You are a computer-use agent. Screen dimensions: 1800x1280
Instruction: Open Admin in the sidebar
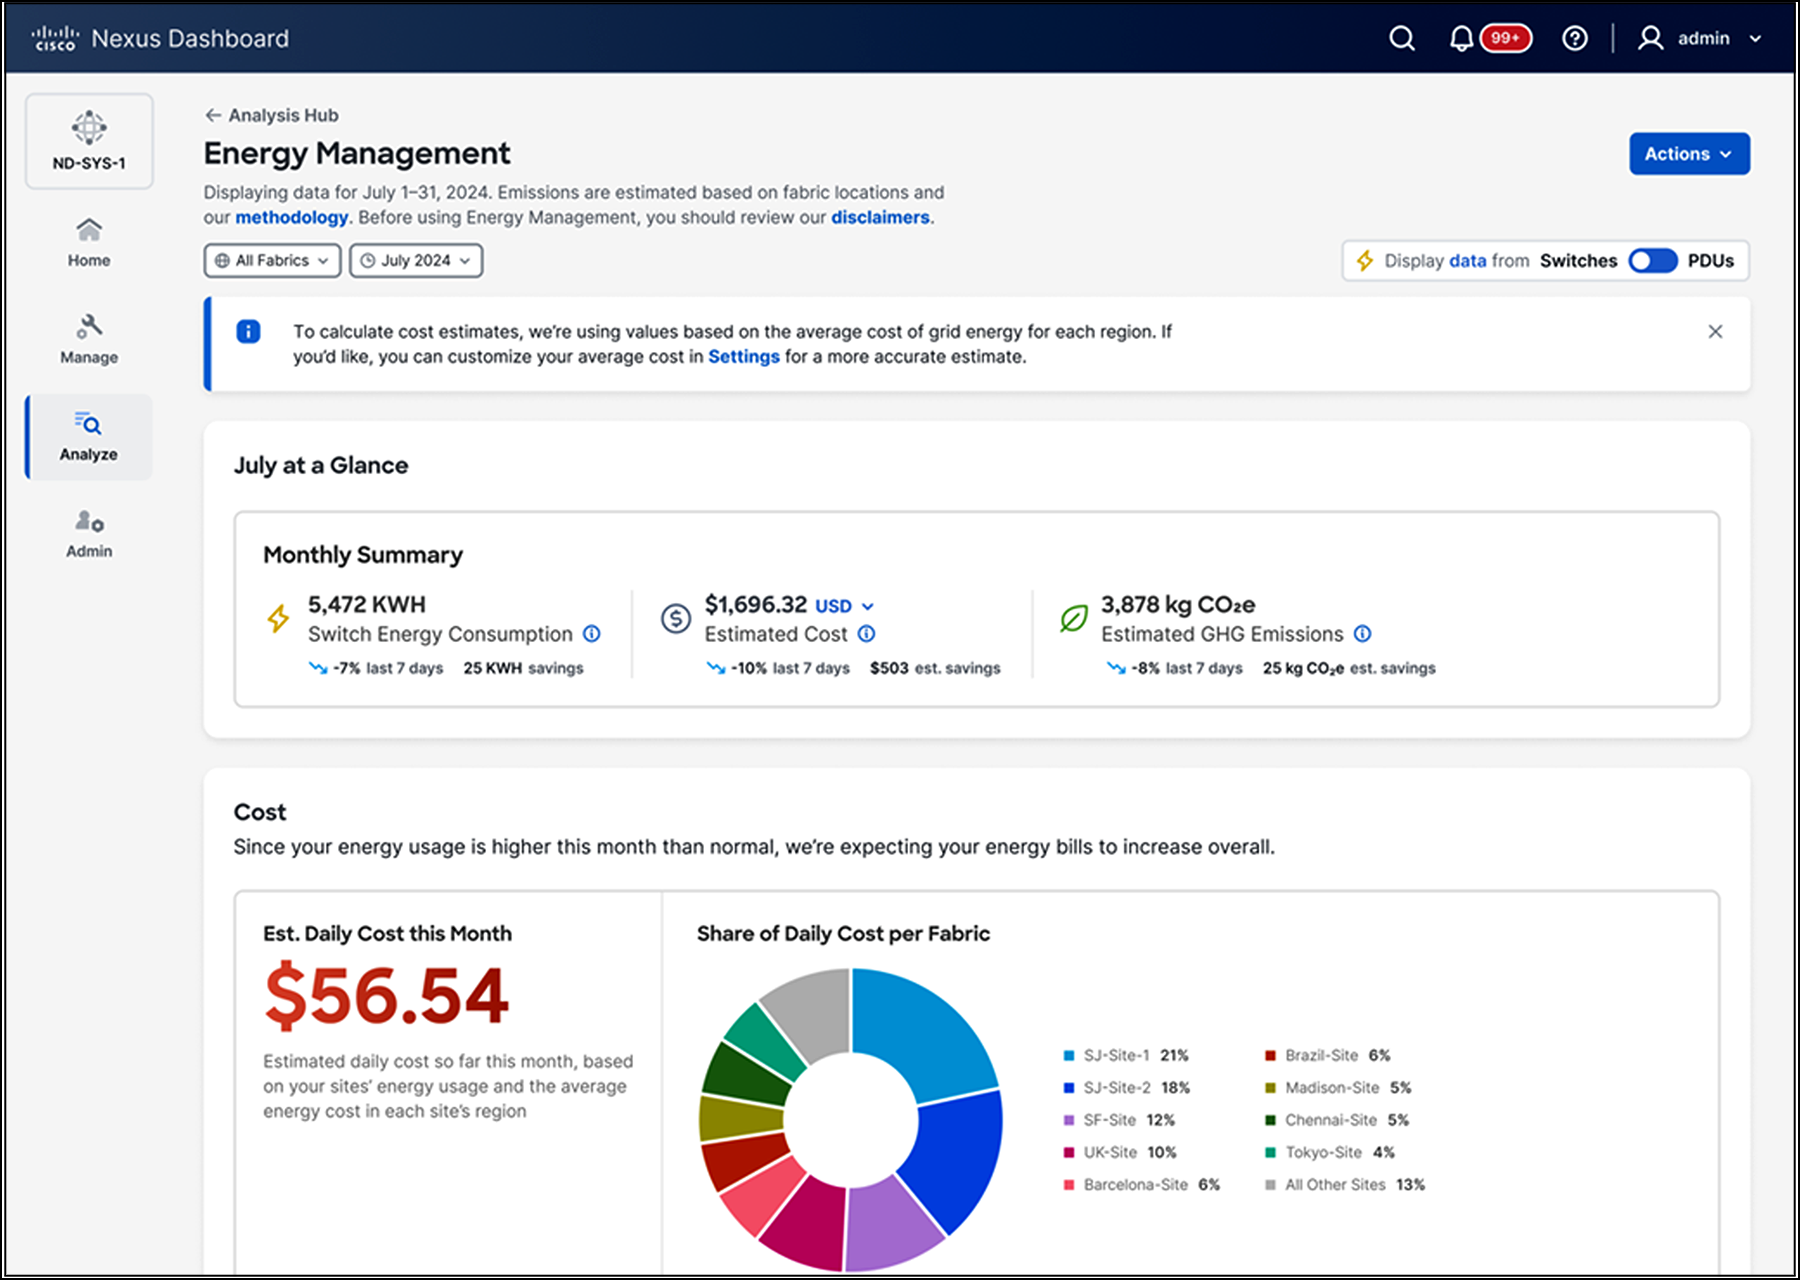pos(89,534)
